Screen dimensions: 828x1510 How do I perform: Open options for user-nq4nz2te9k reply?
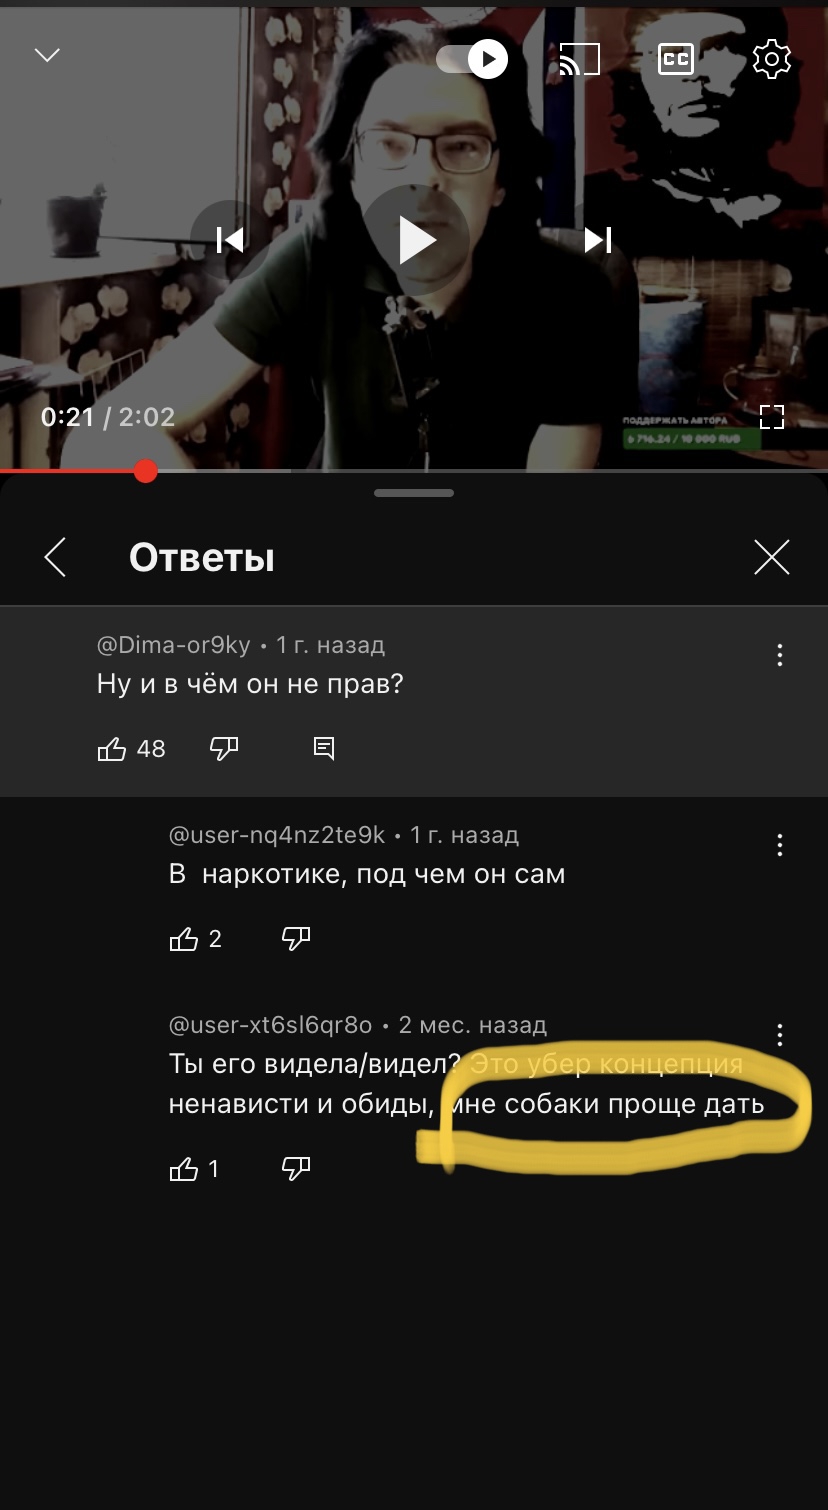click(x=780, y=845)
